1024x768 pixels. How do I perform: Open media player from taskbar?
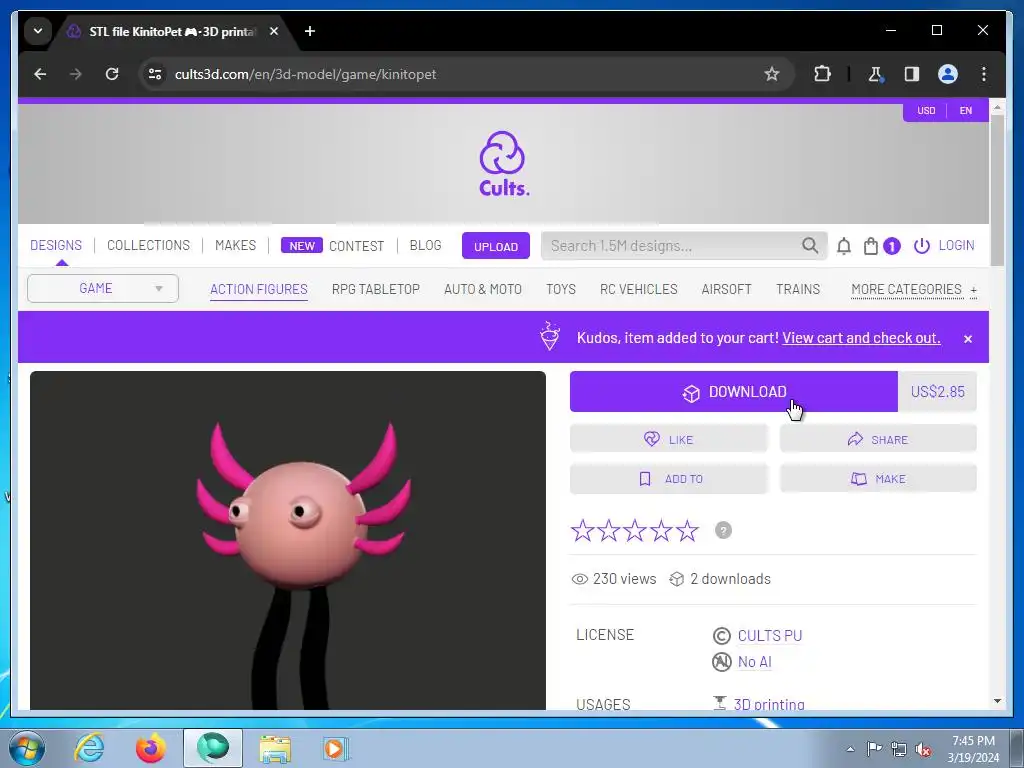click(336, 748)
